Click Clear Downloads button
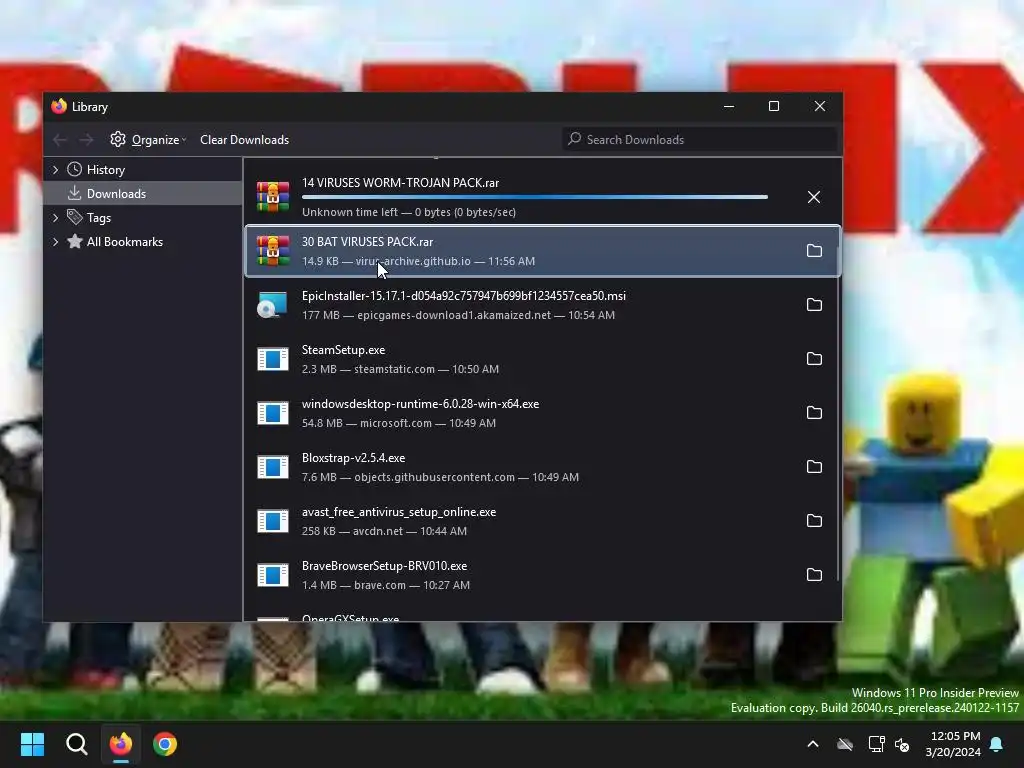 click(244, 140)
